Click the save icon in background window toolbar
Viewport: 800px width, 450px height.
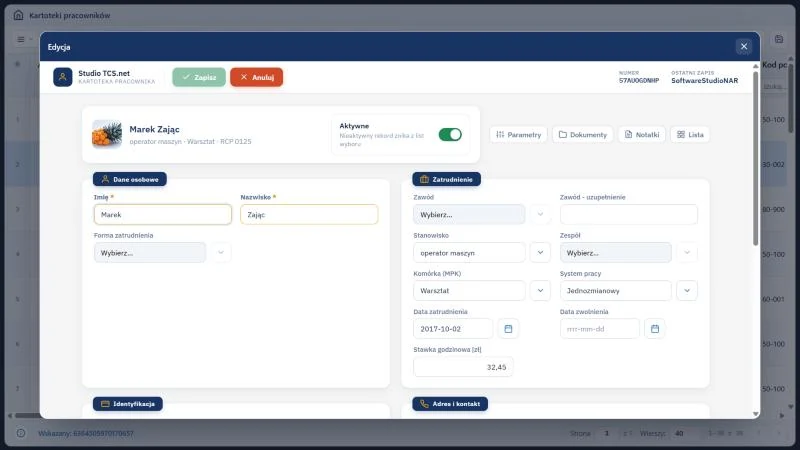click(x=779, y=39)
